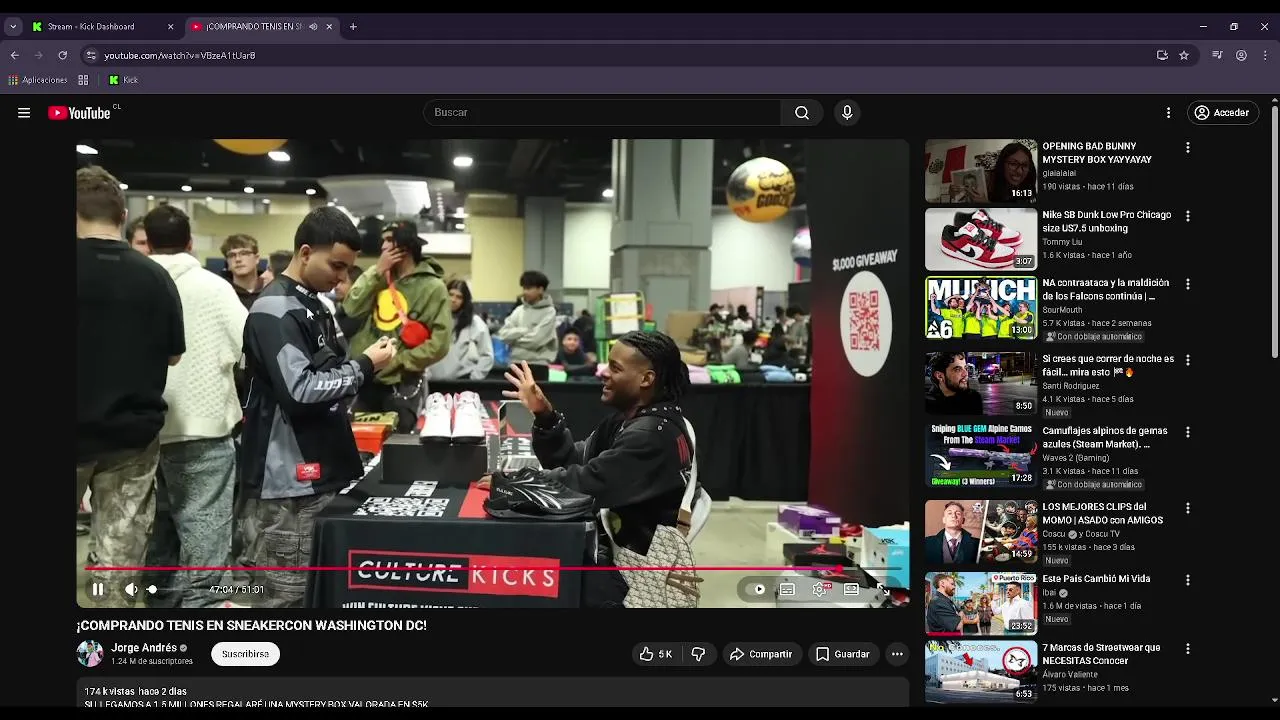
Task: Enter fullscreen mode
Action: (883, 590)
